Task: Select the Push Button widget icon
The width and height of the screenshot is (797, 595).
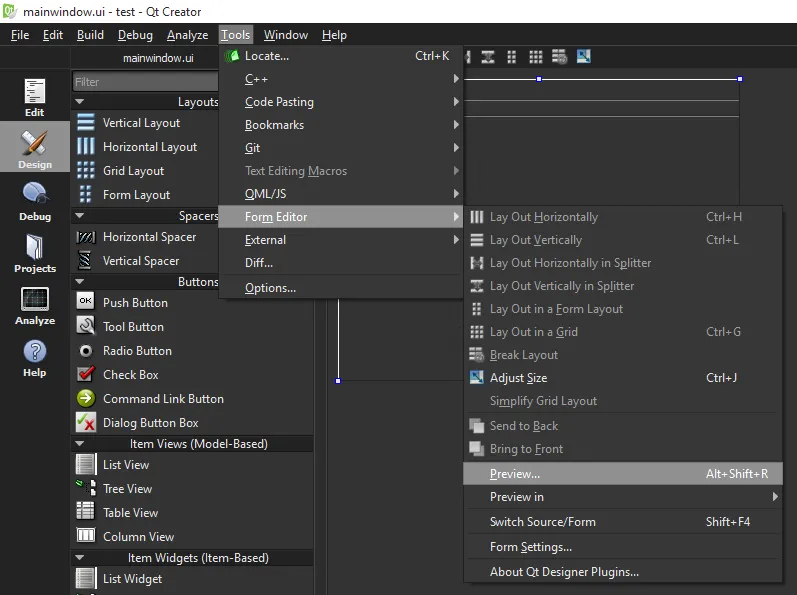Action: 86,302
